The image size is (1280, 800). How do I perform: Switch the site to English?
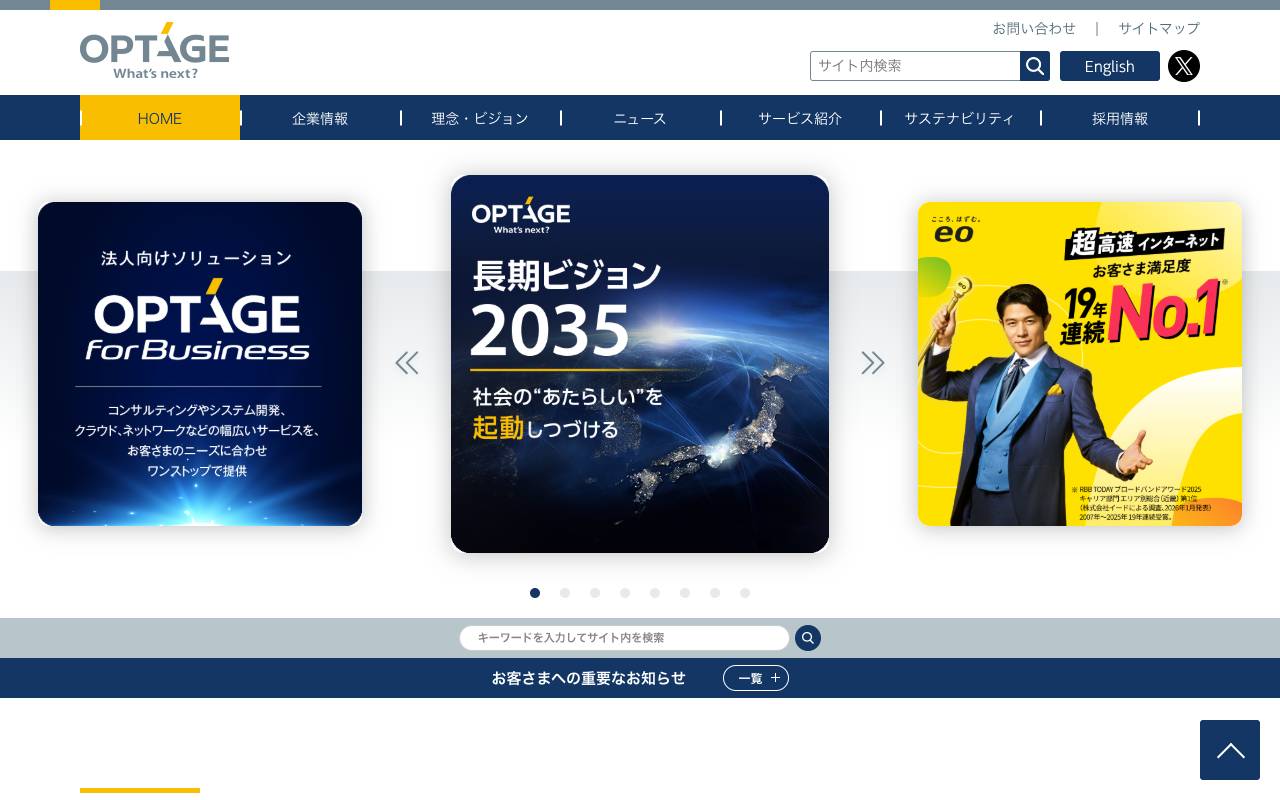coord(1110,66)
